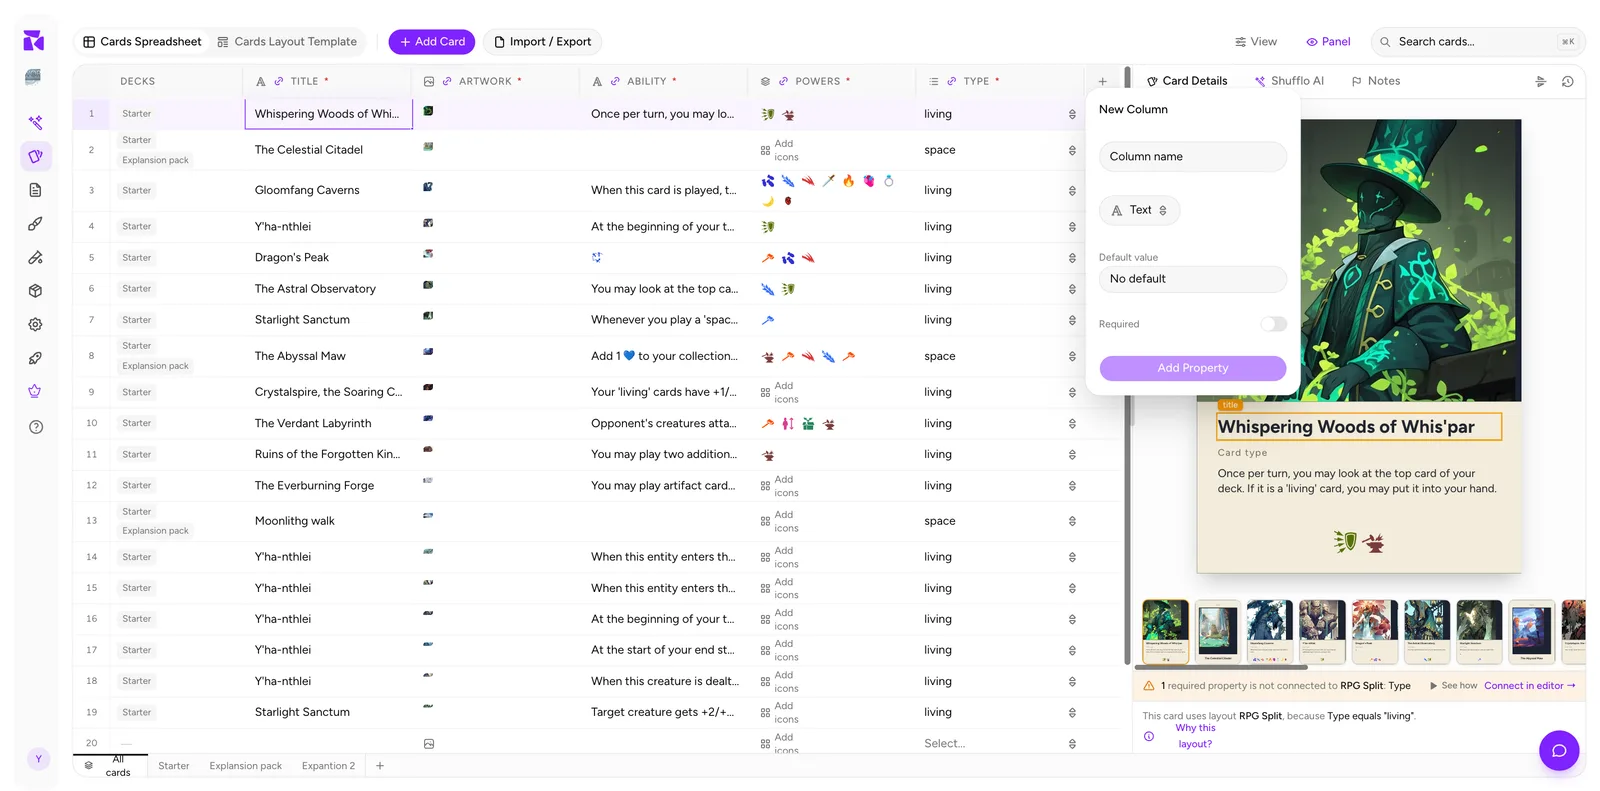Open the help question mark icon

click(x=36, y=427)
